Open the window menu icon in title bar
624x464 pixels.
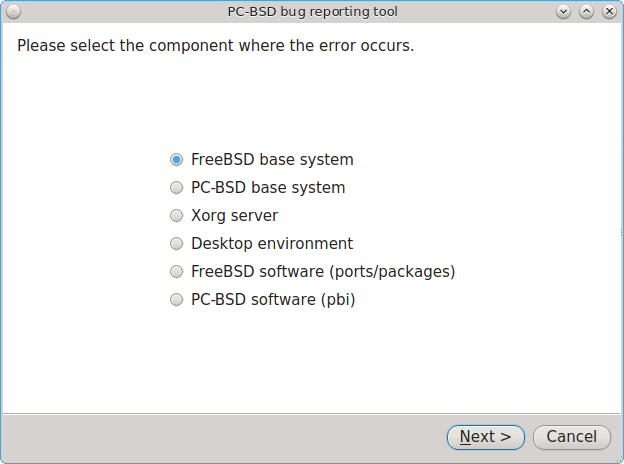tap(13, 12)
